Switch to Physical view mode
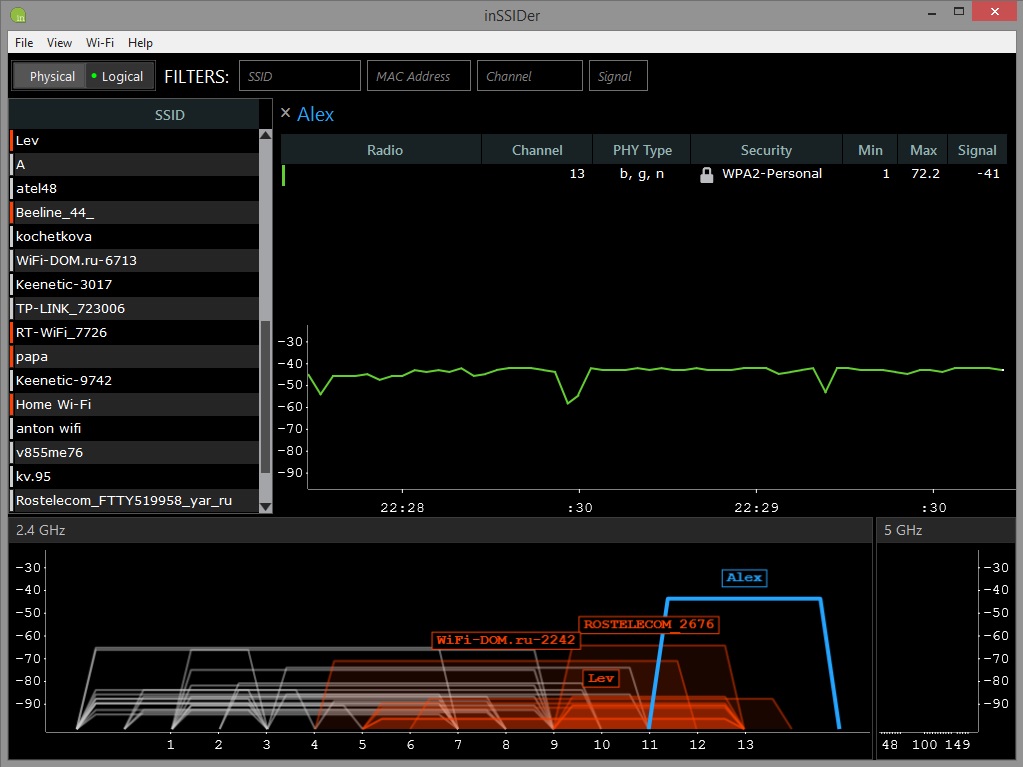The image size is (1023, 767). coord(51,76)
